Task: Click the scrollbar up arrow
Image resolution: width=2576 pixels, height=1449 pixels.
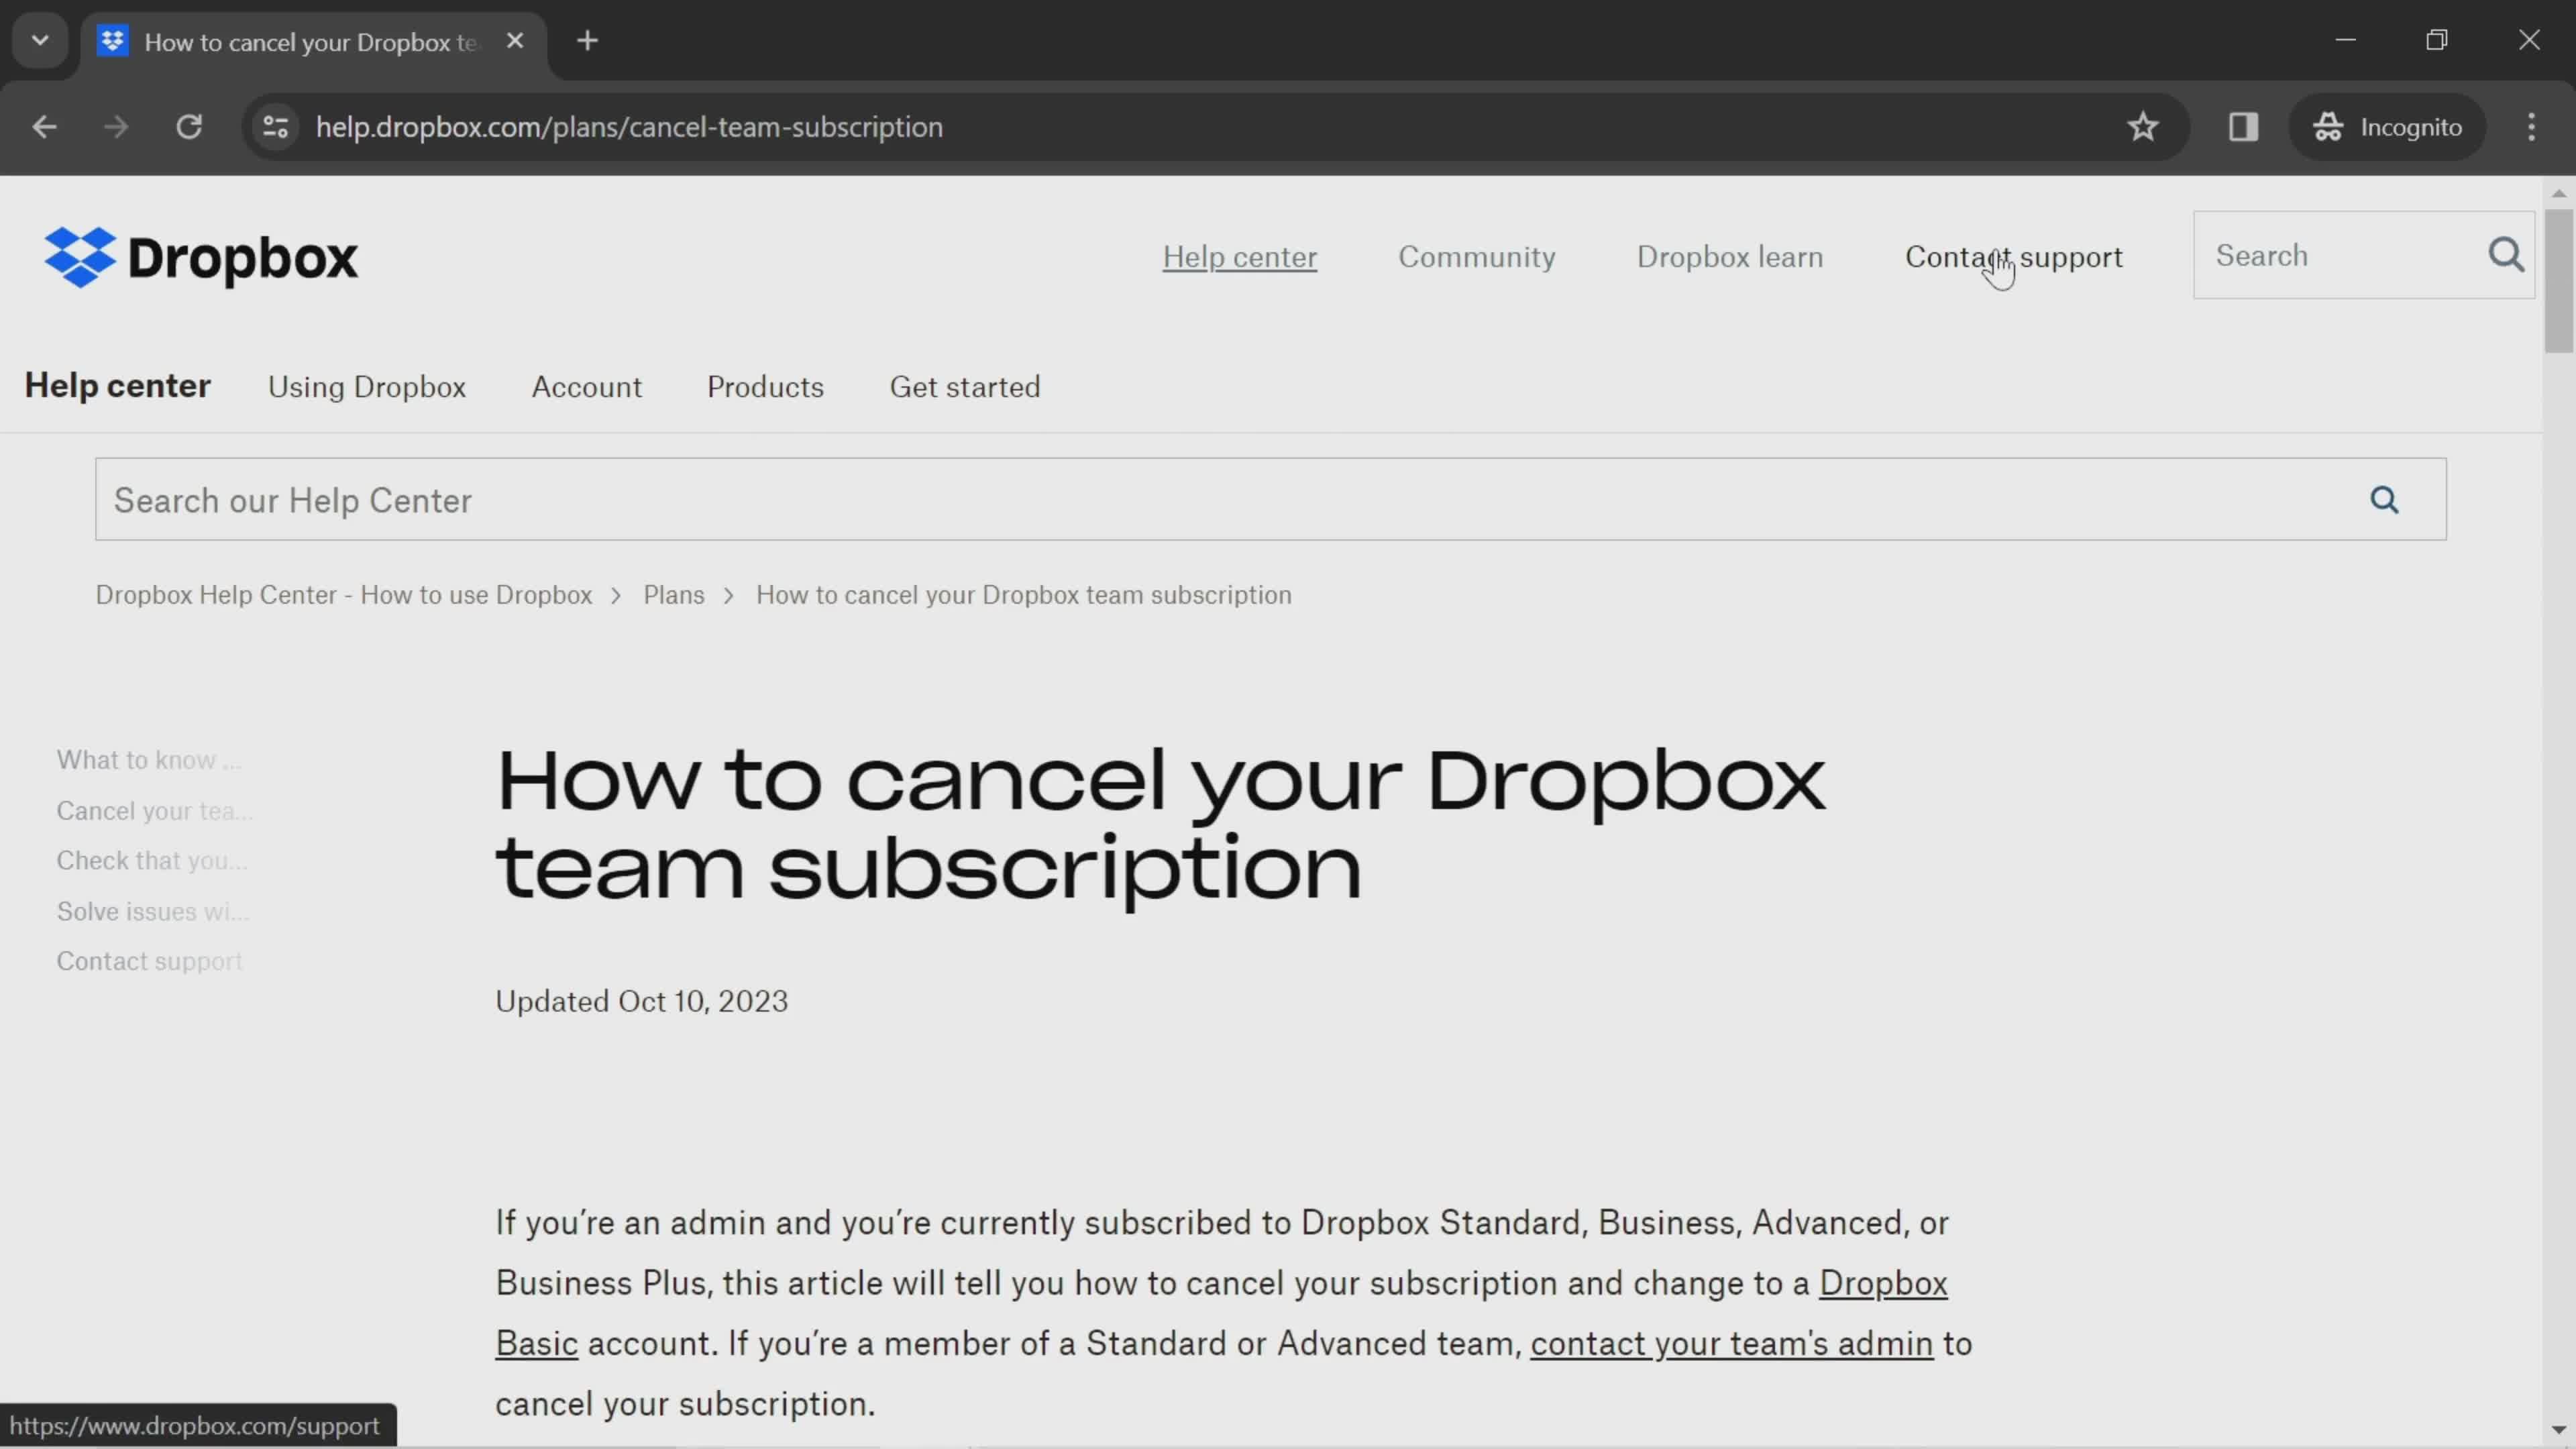Action: click(x=2559, y=193)
